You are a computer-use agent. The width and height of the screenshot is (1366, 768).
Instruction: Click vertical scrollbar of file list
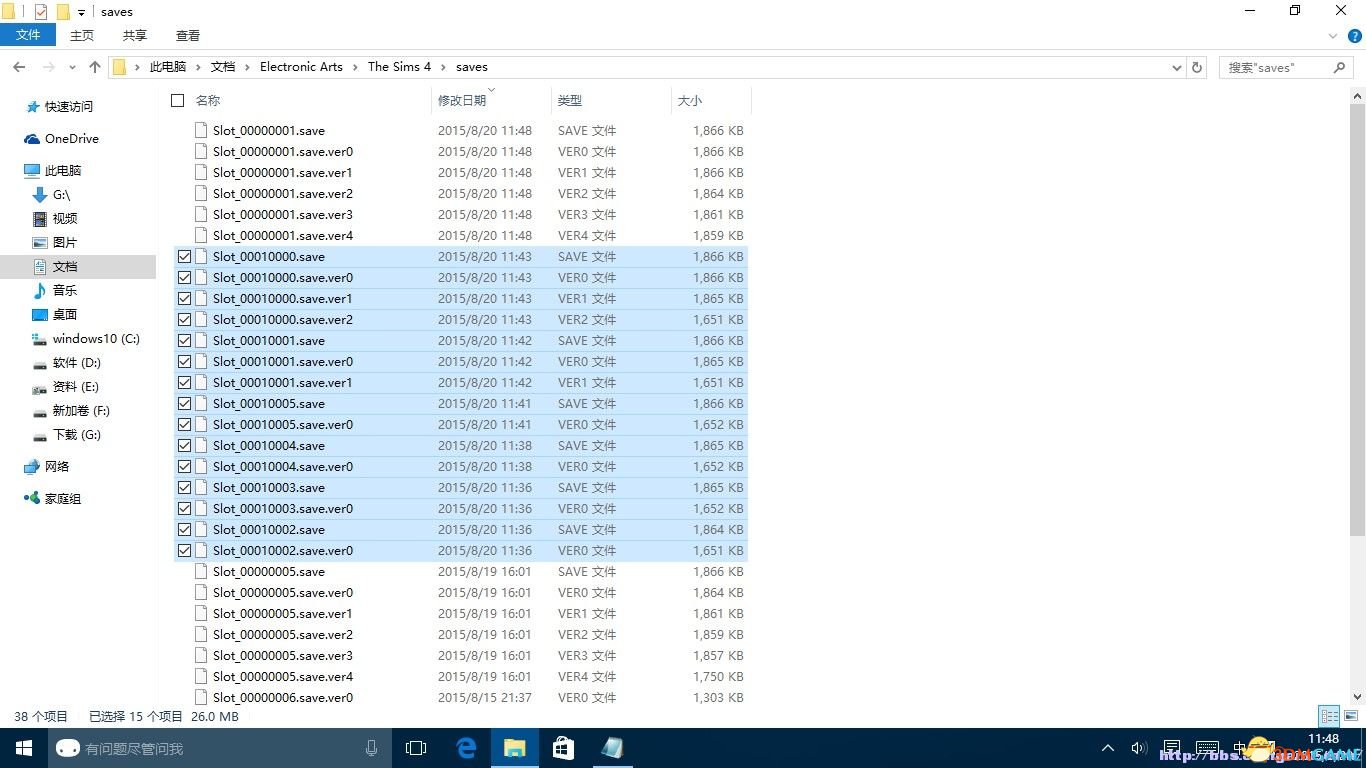[1357, 320]
